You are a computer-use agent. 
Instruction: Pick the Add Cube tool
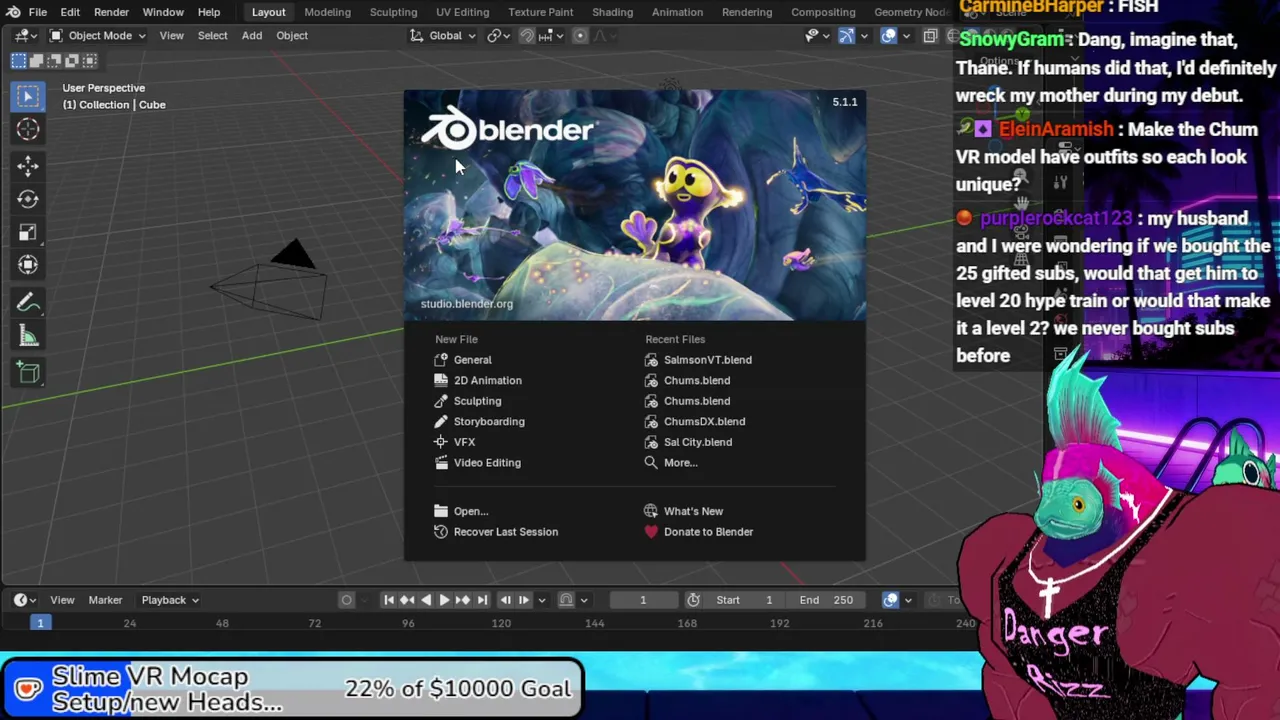[x=28, y=373]
